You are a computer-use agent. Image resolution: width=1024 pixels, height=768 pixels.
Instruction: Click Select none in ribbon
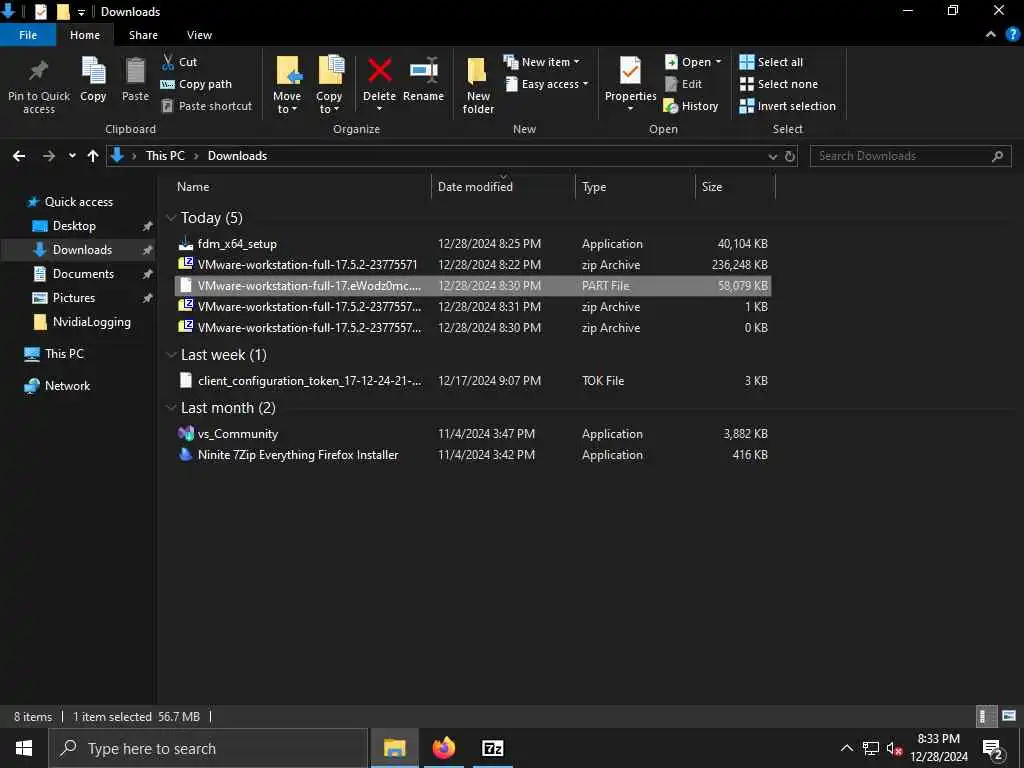[x=778, y=84]
